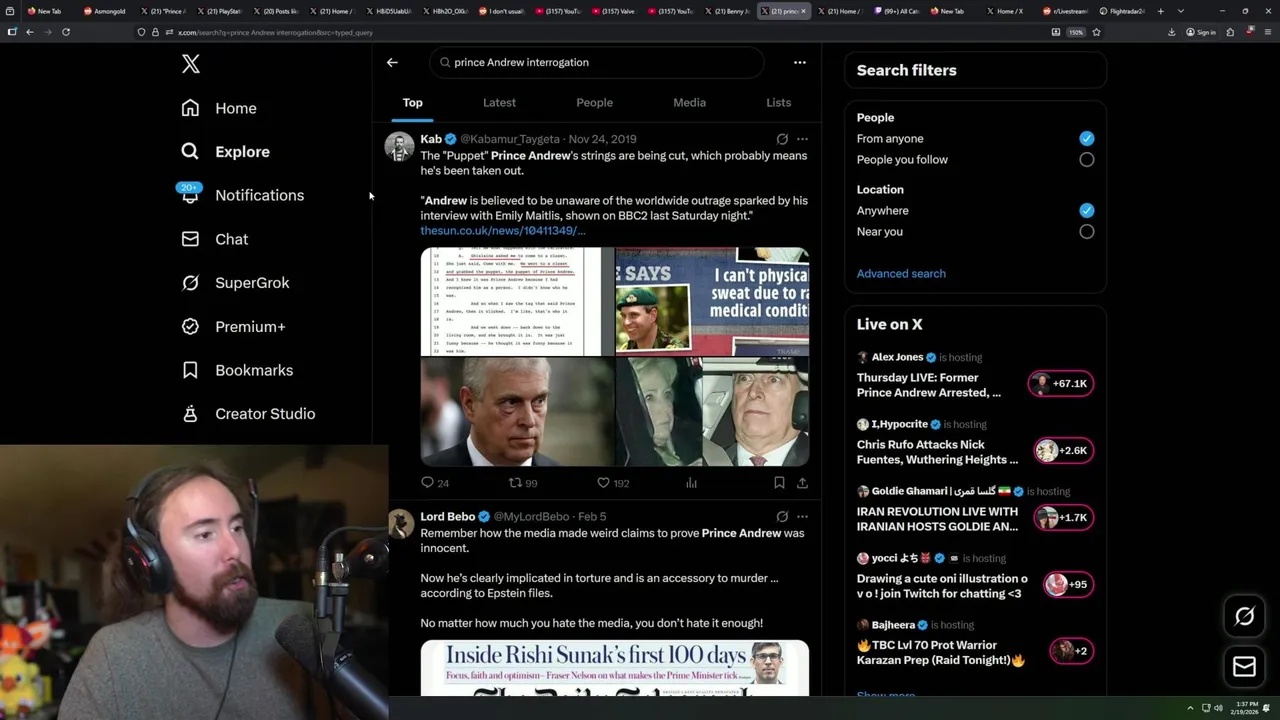Open the transcript image in Kab's post
The height and width of the screenshot is (720, 1280).
pos(517,302)
